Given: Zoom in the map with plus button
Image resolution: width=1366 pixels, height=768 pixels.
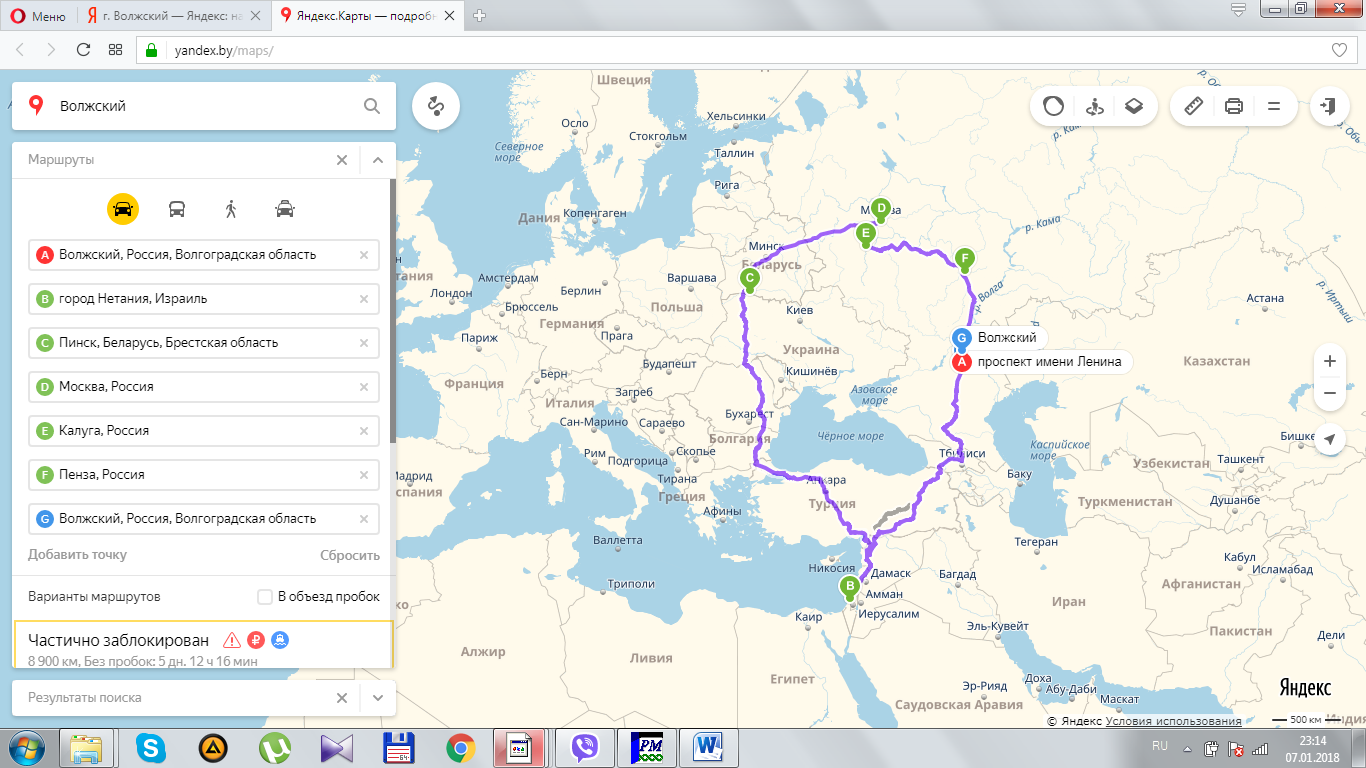Looking at the screenshot, I should click(x=1329, y=361).
